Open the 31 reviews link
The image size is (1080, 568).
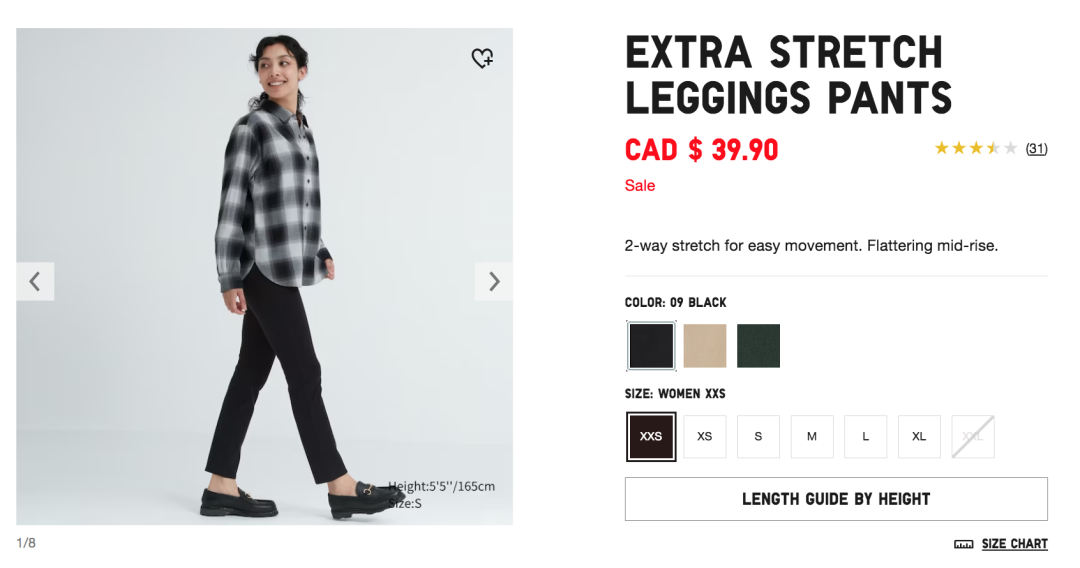[x=1037, y=149]
